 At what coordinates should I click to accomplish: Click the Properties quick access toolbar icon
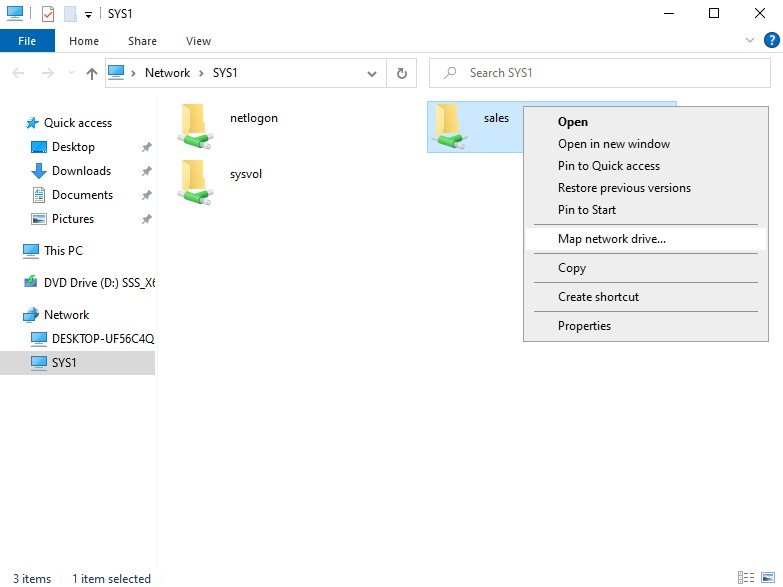48,13
